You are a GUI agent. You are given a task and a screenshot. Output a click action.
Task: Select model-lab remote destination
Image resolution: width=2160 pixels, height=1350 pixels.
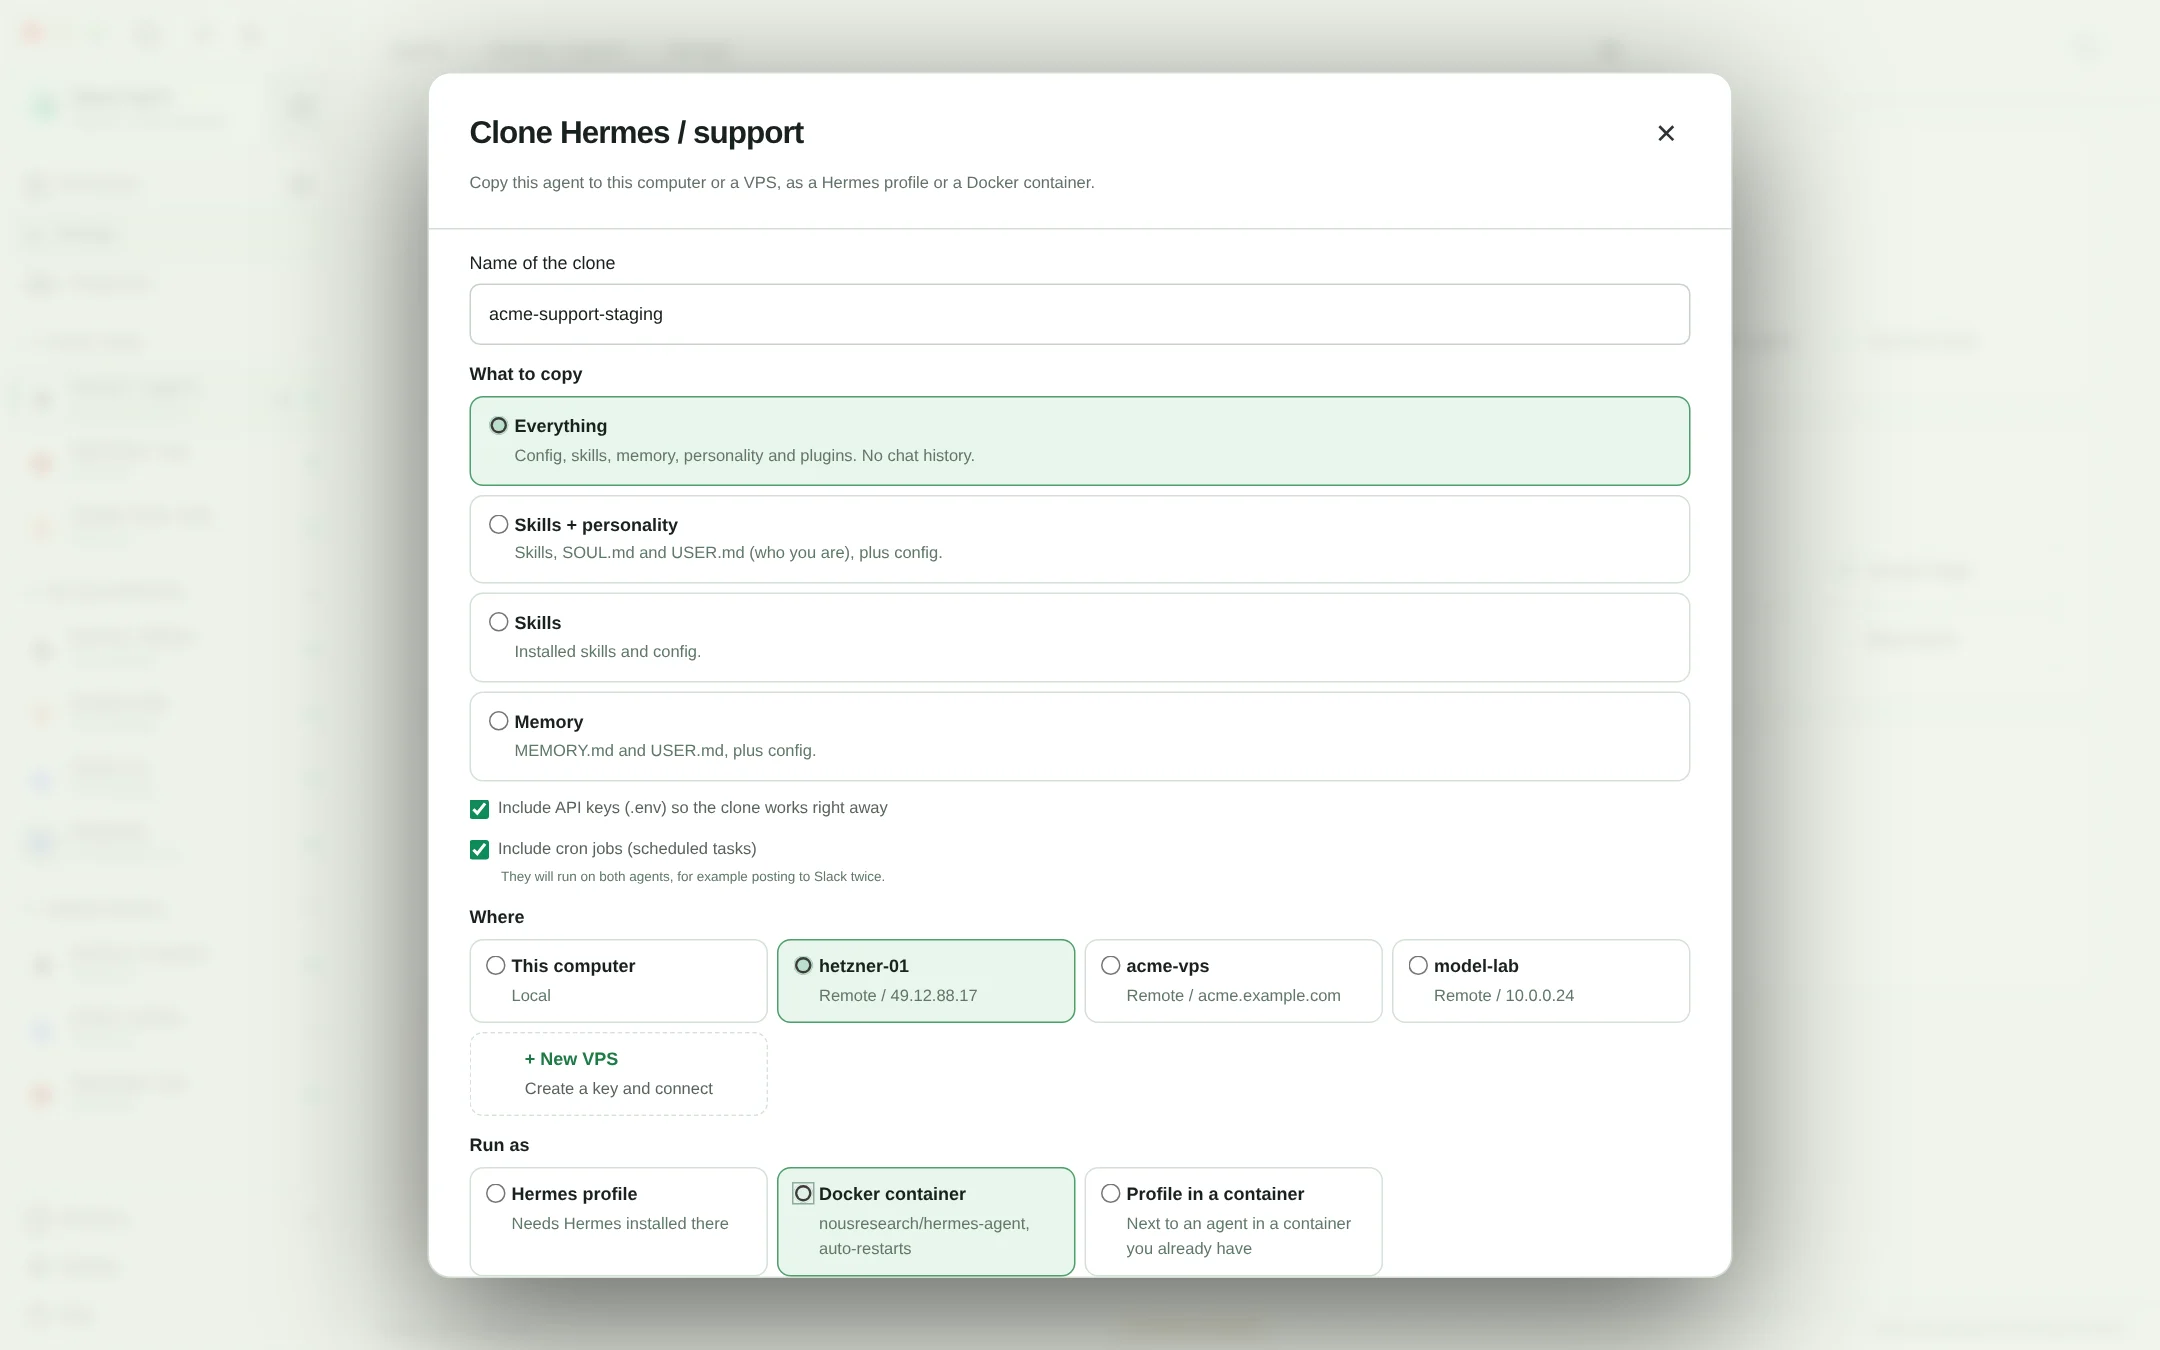point(1541,980)
